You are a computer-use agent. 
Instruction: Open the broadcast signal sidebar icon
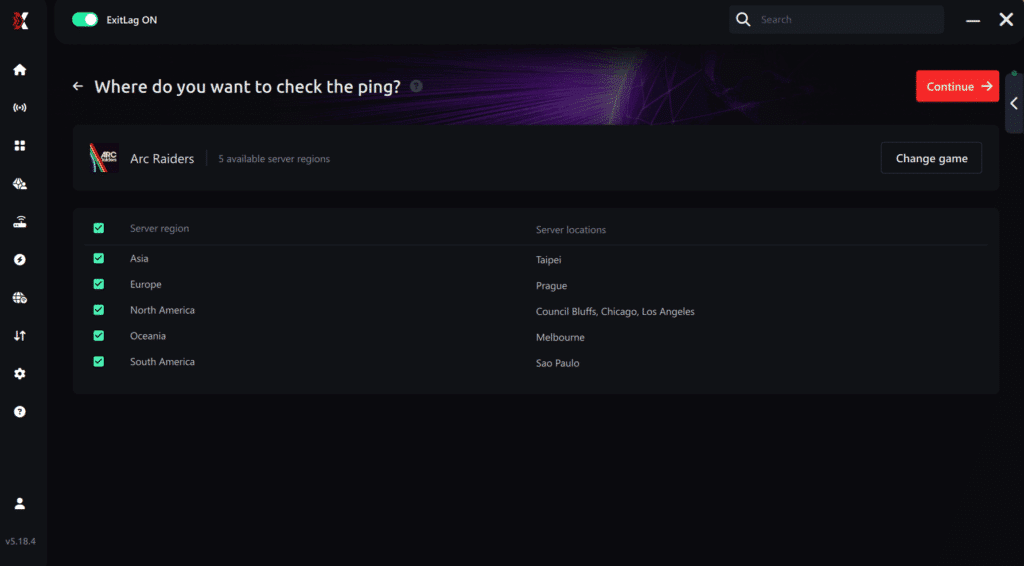(20, 108)
